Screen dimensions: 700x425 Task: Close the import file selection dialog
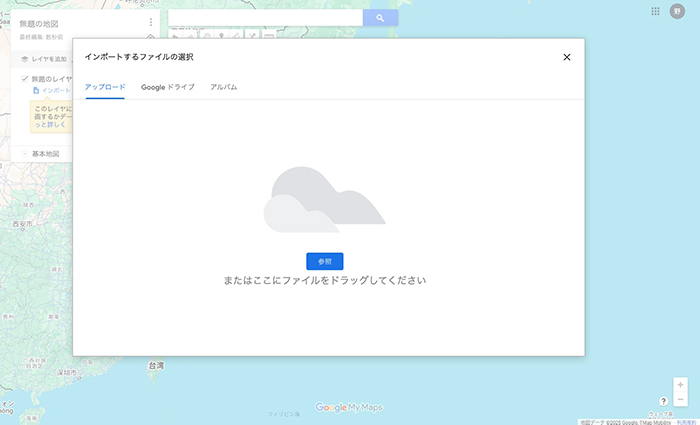click(567, 57)
